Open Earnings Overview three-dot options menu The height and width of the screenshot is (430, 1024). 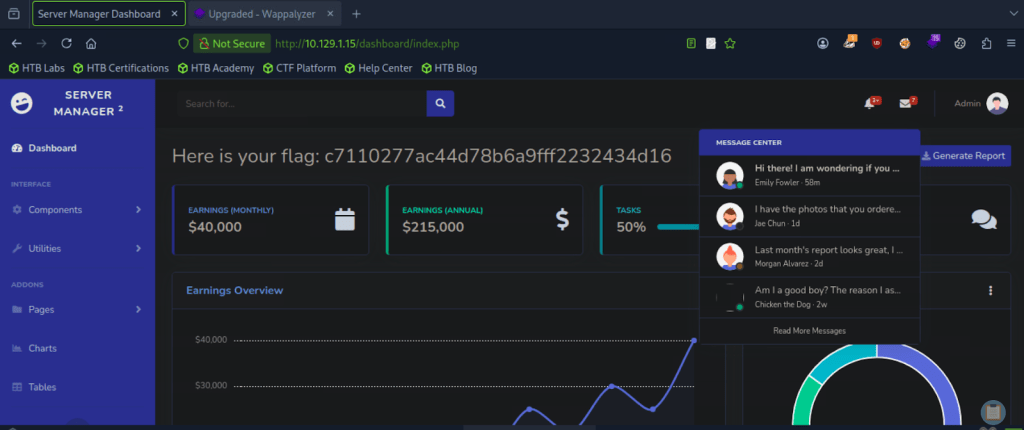(x=990, y=291)
